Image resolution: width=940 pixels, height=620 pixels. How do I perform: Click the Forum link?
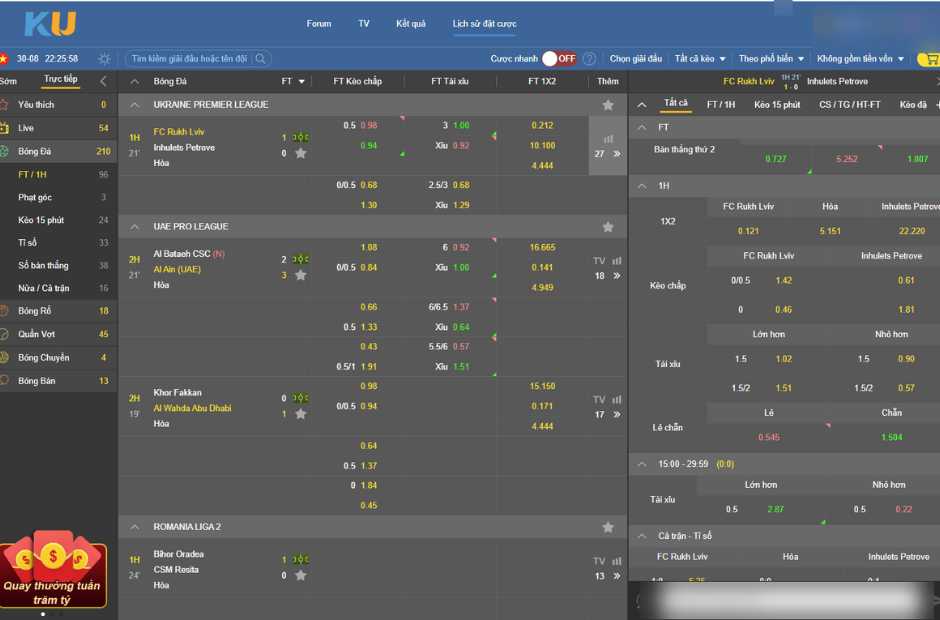[x=318, y=24]
